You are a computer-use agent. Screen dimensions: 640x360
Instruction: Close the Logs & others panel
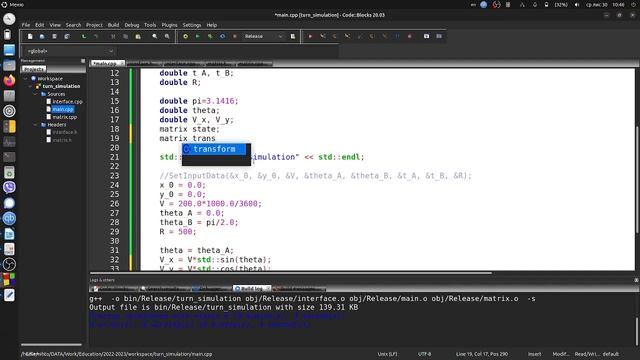[x=636, y=280]
